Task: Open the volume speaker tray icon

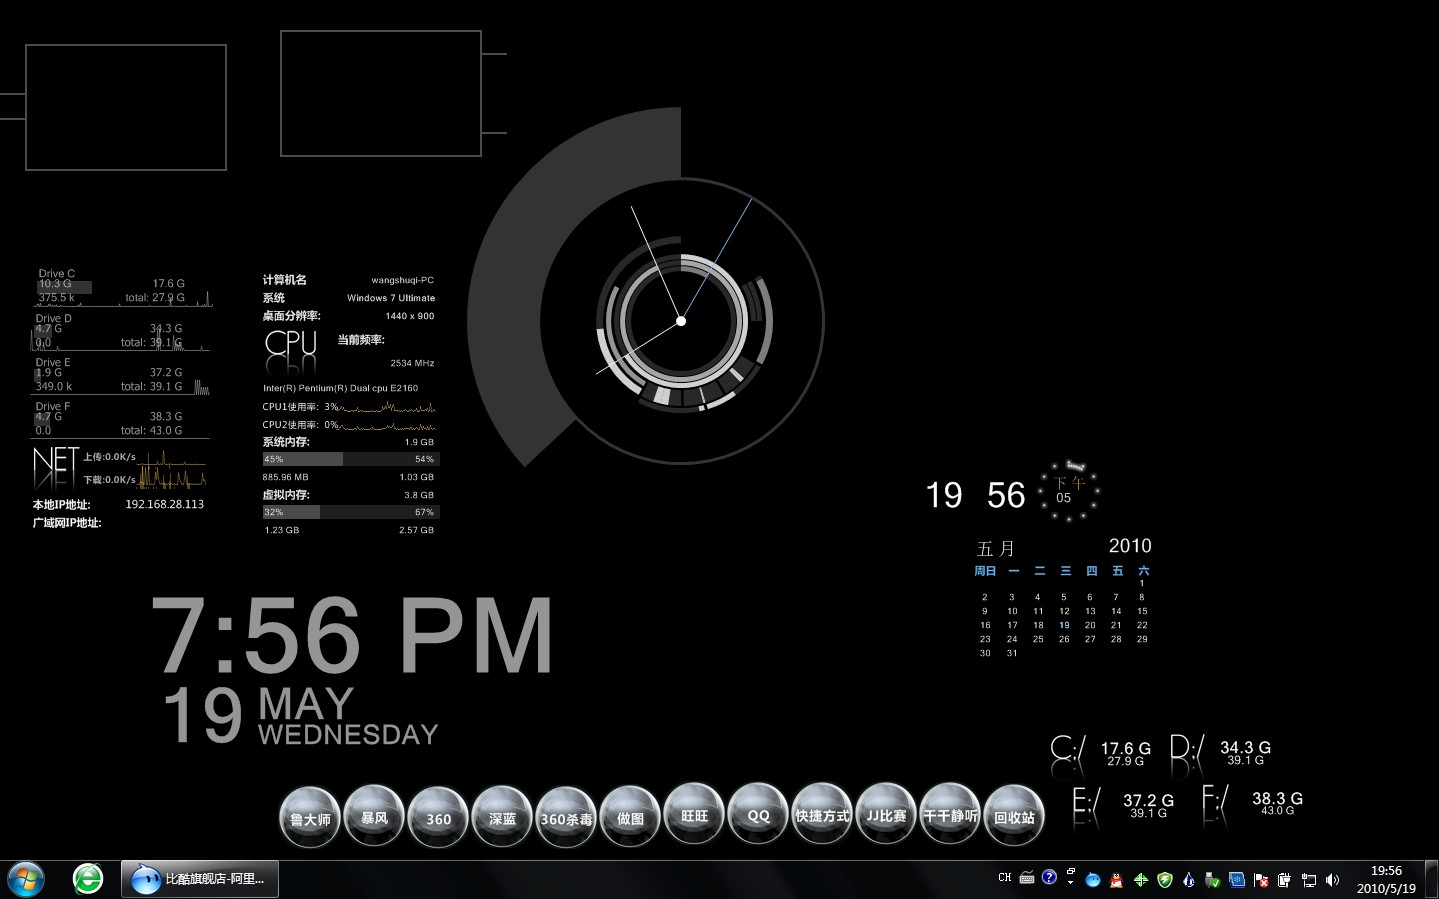Action: 1332,880
